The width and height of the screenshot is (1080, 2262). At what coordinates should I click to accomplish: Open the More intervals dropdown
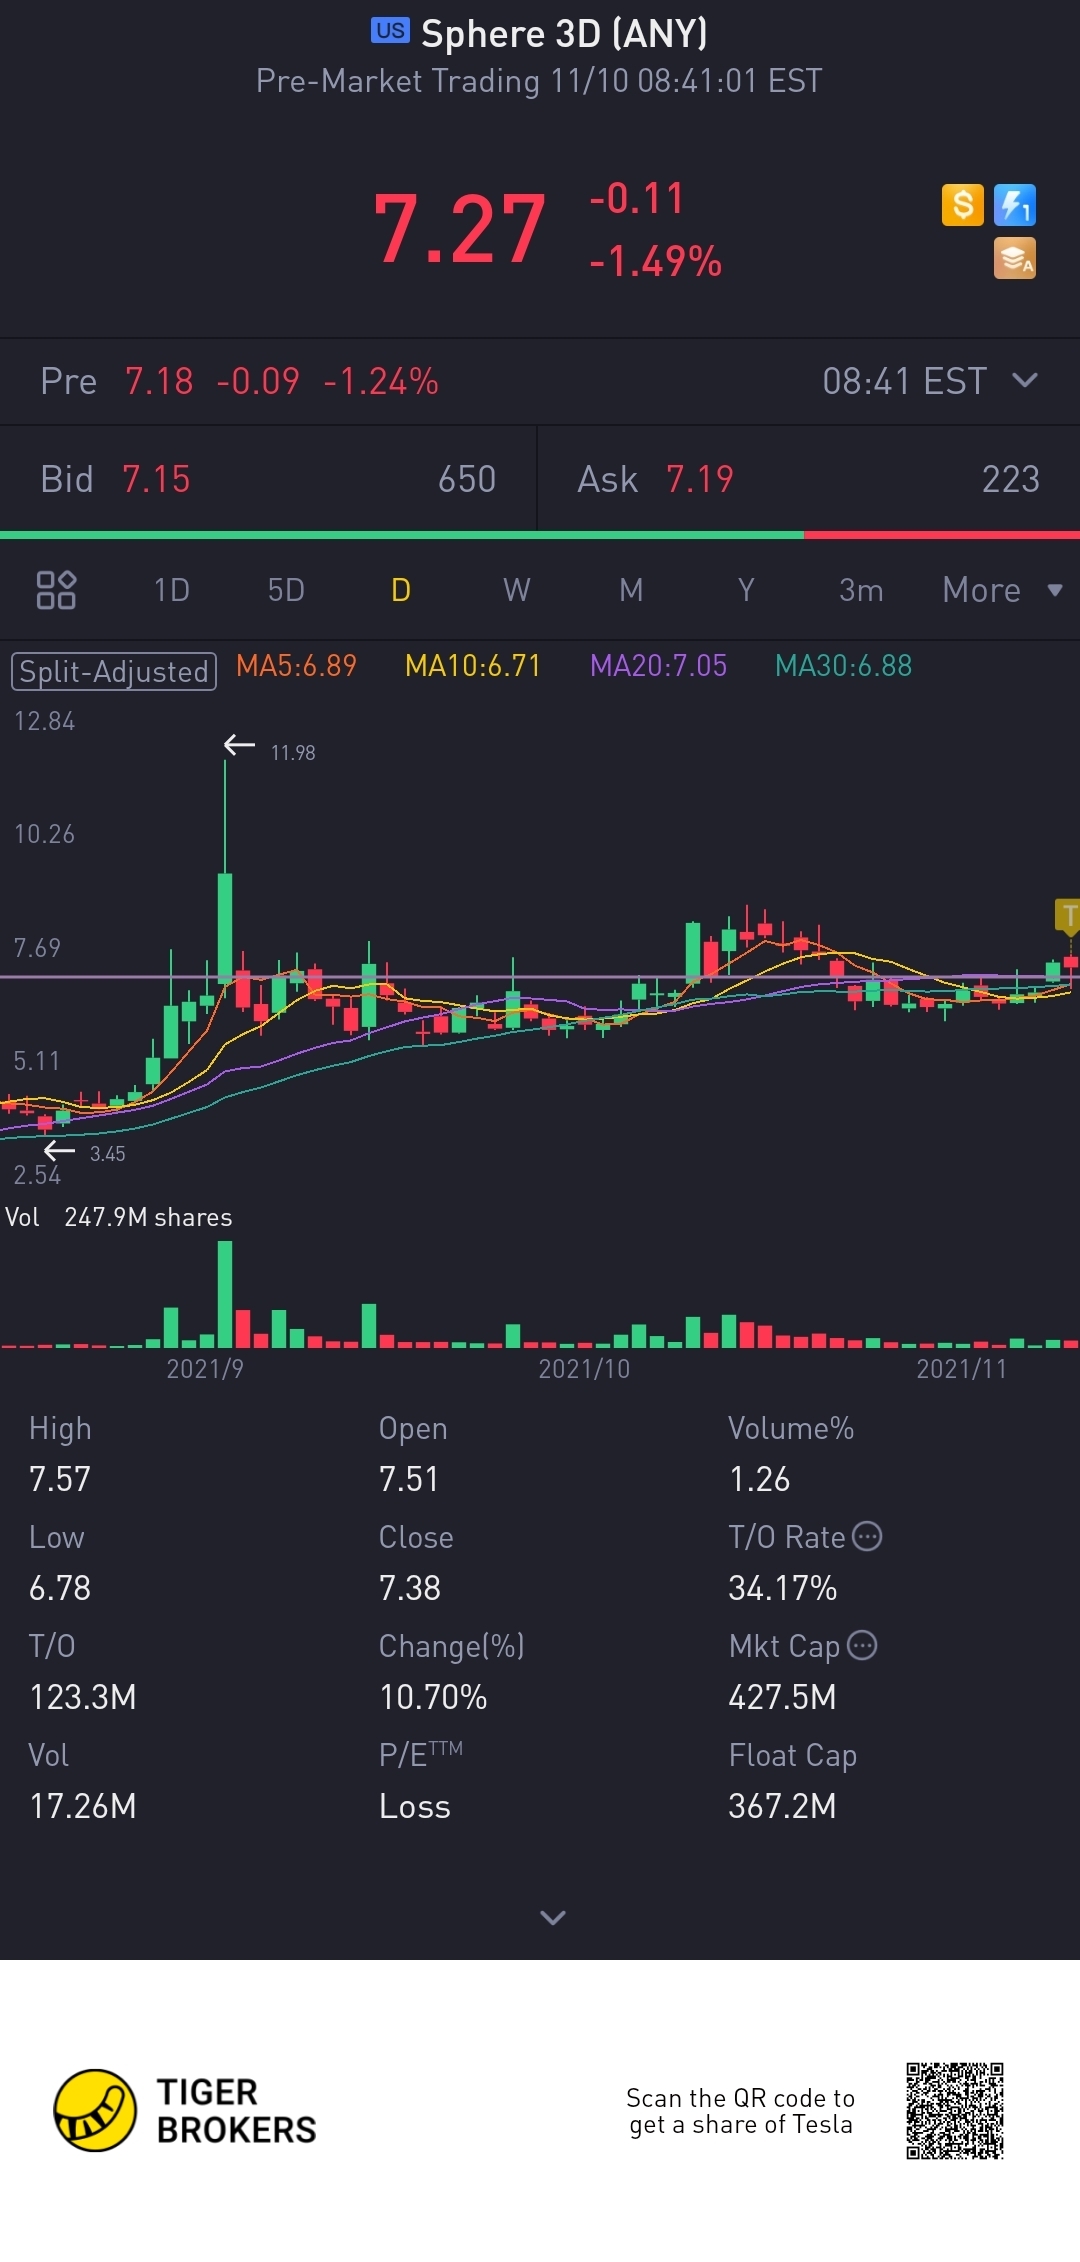coord(1002,590)
